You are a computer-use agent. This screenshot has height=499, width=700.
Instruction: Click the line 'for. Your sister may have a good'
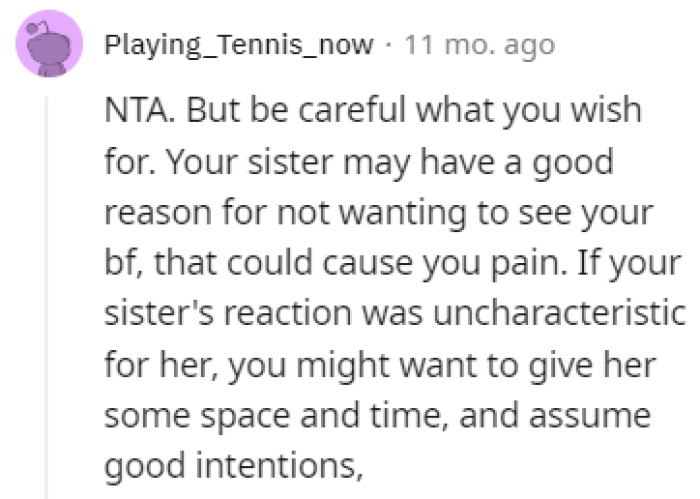click(x=359, y=162)
